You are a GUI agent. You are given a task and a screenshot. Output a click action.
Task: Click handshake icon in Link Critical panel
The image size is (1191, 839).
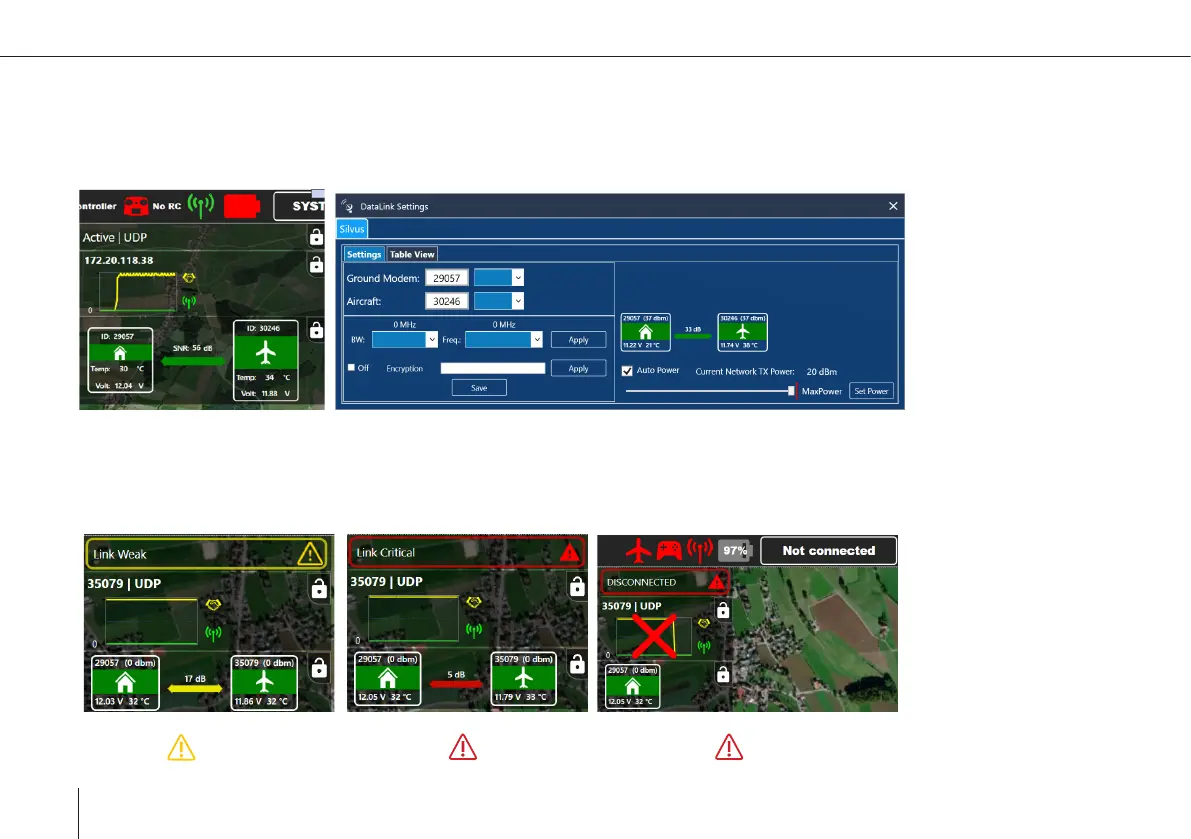pyautogui.click(x=474, y=602)
